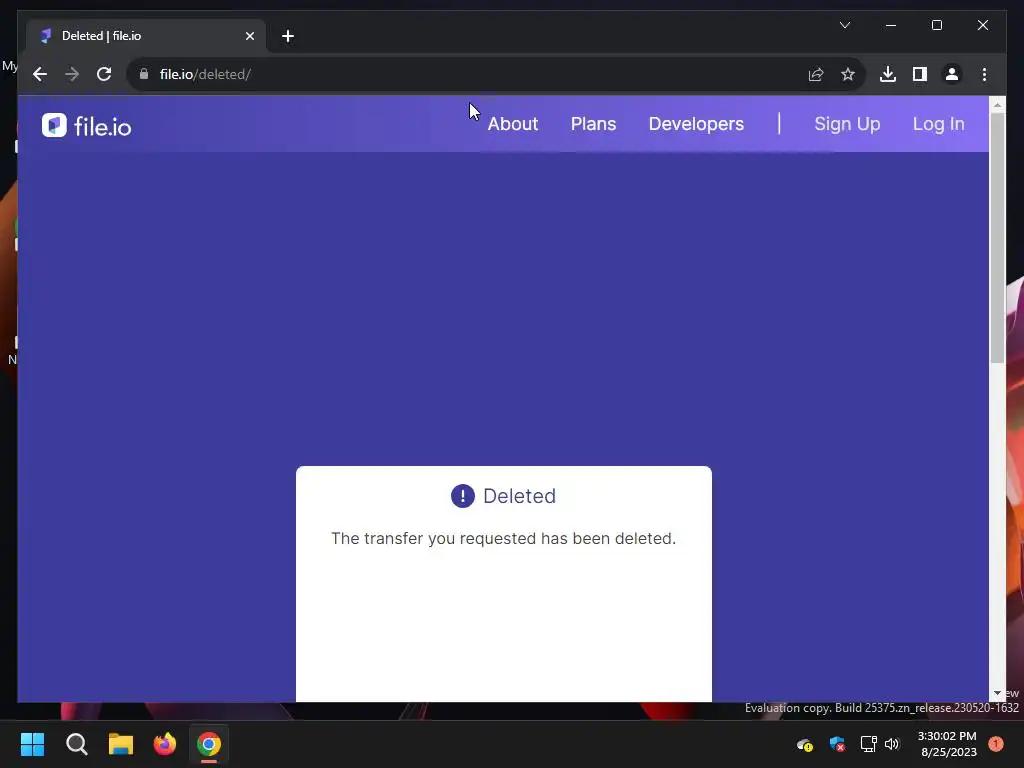Image resolution: width=1024 pixels, height=768 pixels.
Task: Click the scrollbar down arrow
Action: [x=997, y=694]
